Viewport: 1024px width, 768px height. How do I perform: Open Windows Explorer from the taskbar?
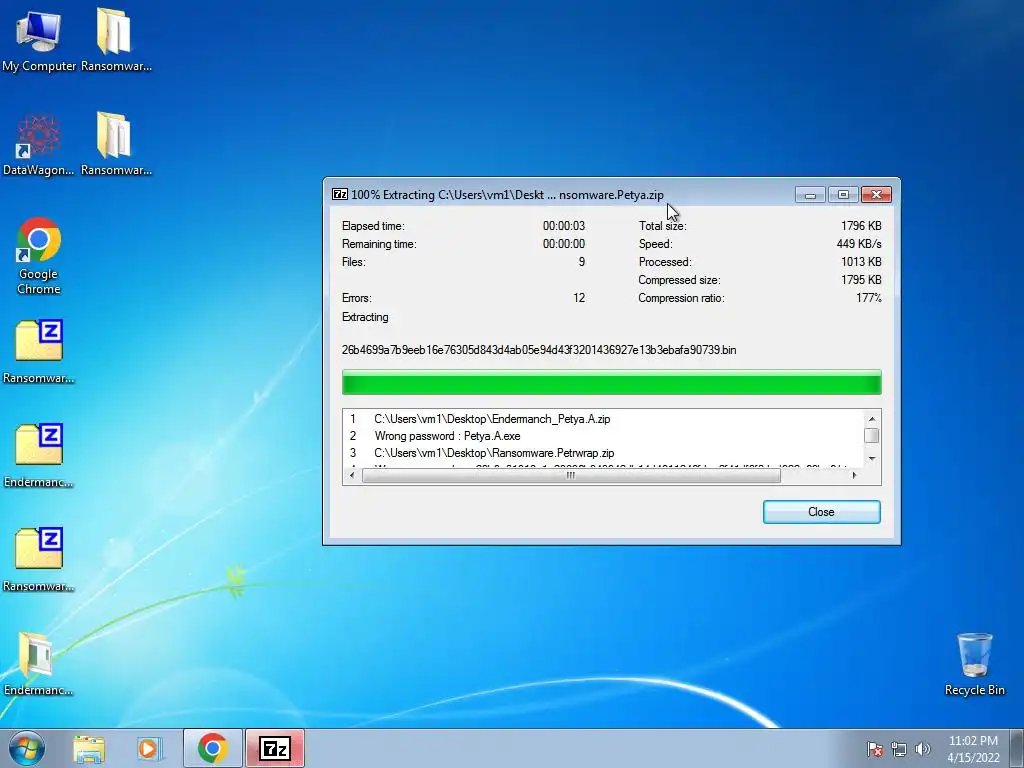[89, 748]
